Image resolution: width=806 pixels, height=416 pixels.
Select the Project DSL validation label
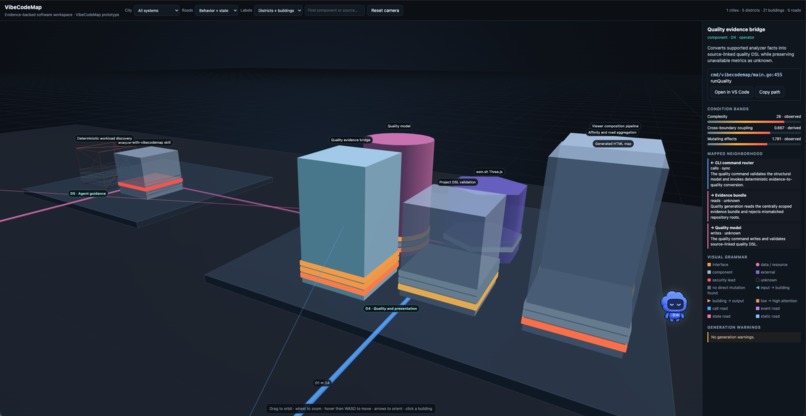[457, 182]
